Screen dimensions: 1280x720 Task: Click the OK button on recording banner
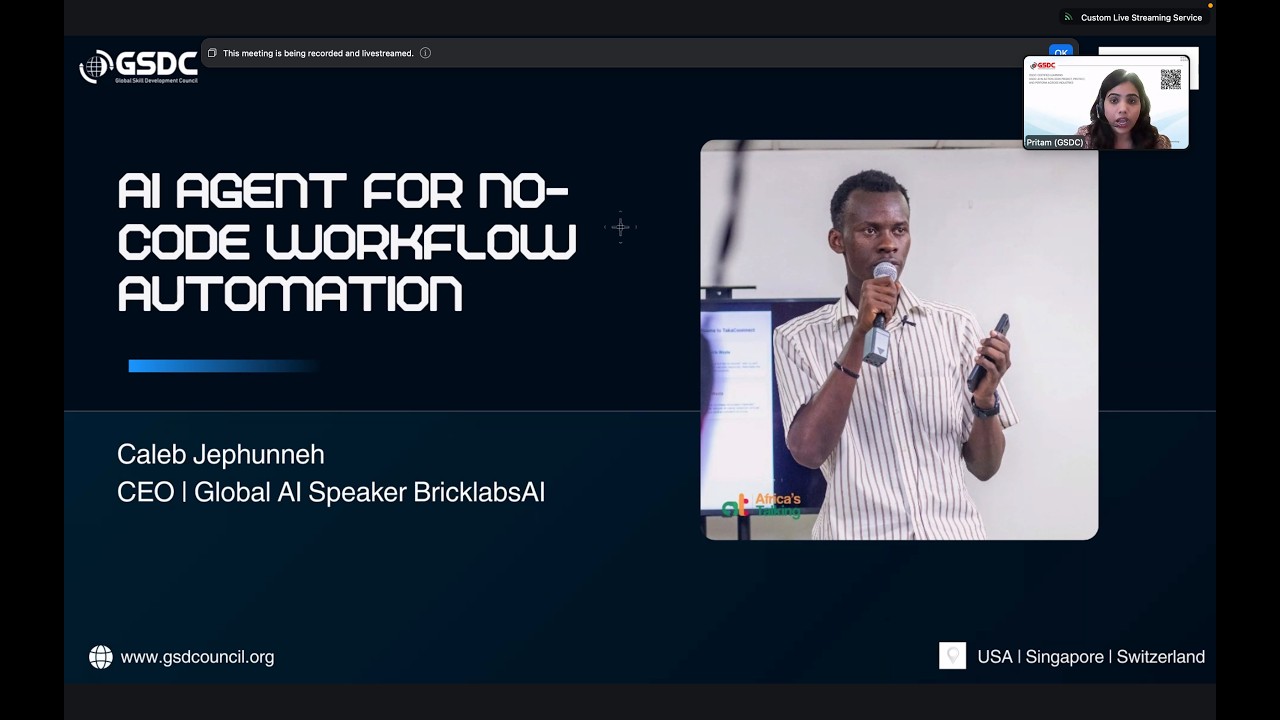[1061, 52]
